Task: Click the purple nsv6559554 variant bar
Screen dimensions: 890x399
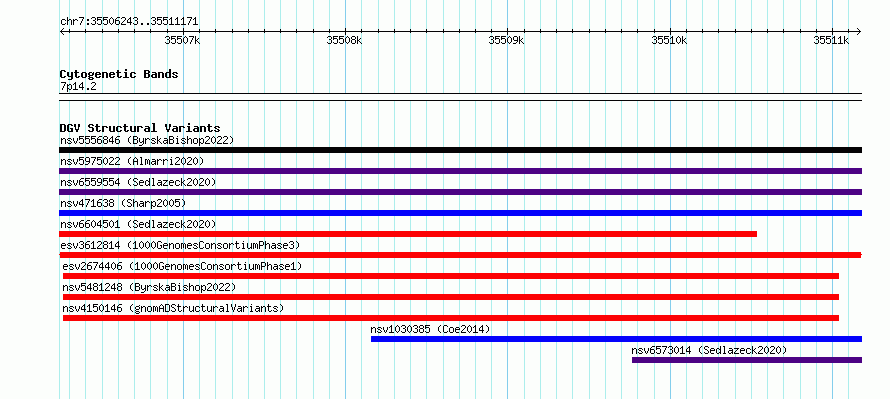Action: point(460,192)
